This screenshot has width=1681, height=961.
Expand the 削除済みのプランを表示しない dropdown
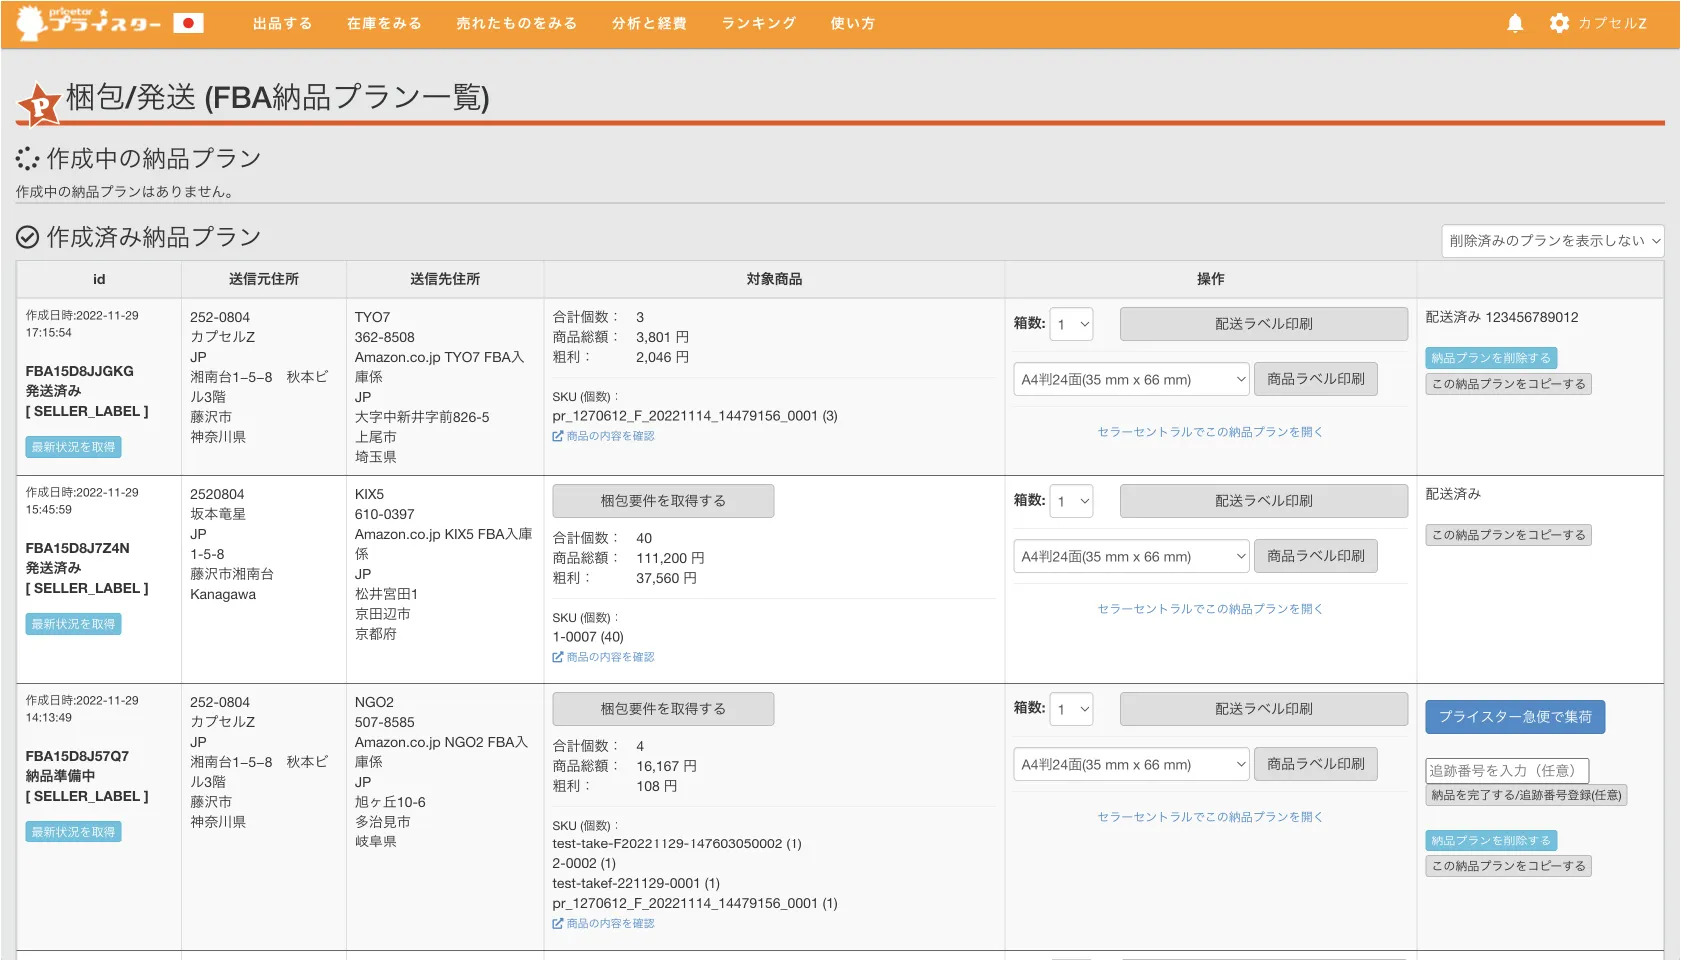1552,241
